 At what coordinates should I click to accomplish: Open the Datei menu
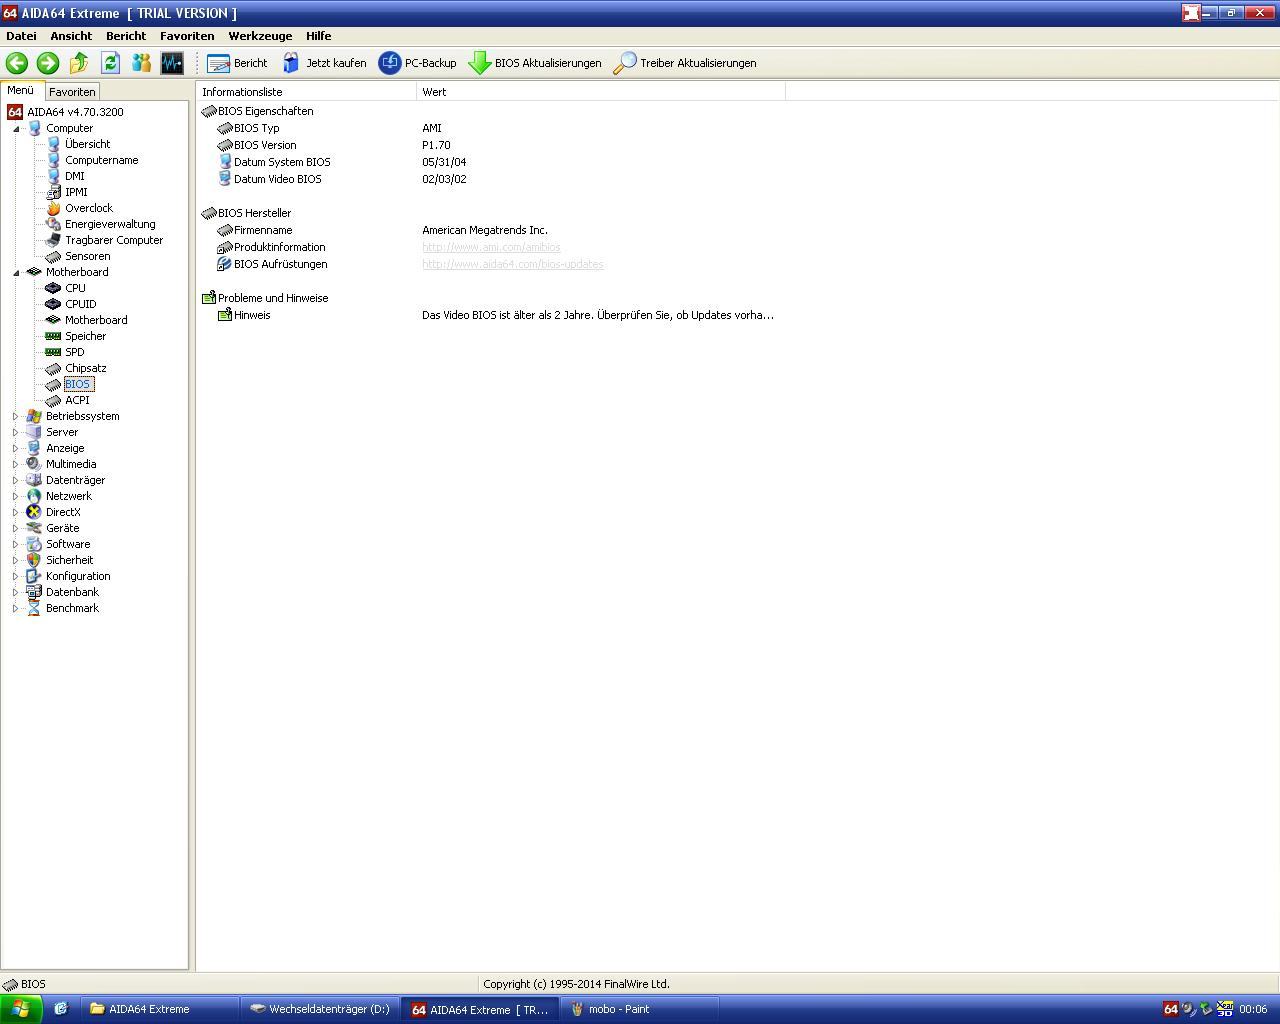(21, 36)
